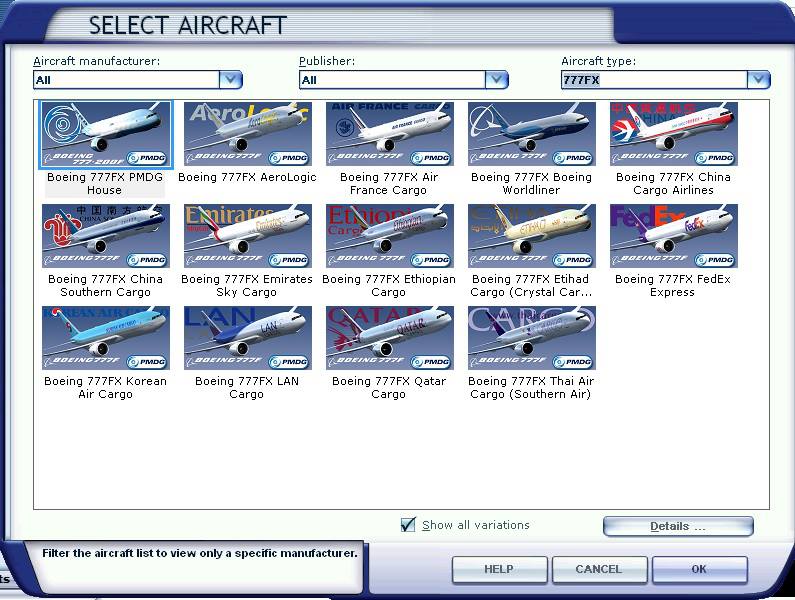Select the Thai Air Cargo thumbnail
The height and width of the screenshot is (600, 795).
pos(532,338)
